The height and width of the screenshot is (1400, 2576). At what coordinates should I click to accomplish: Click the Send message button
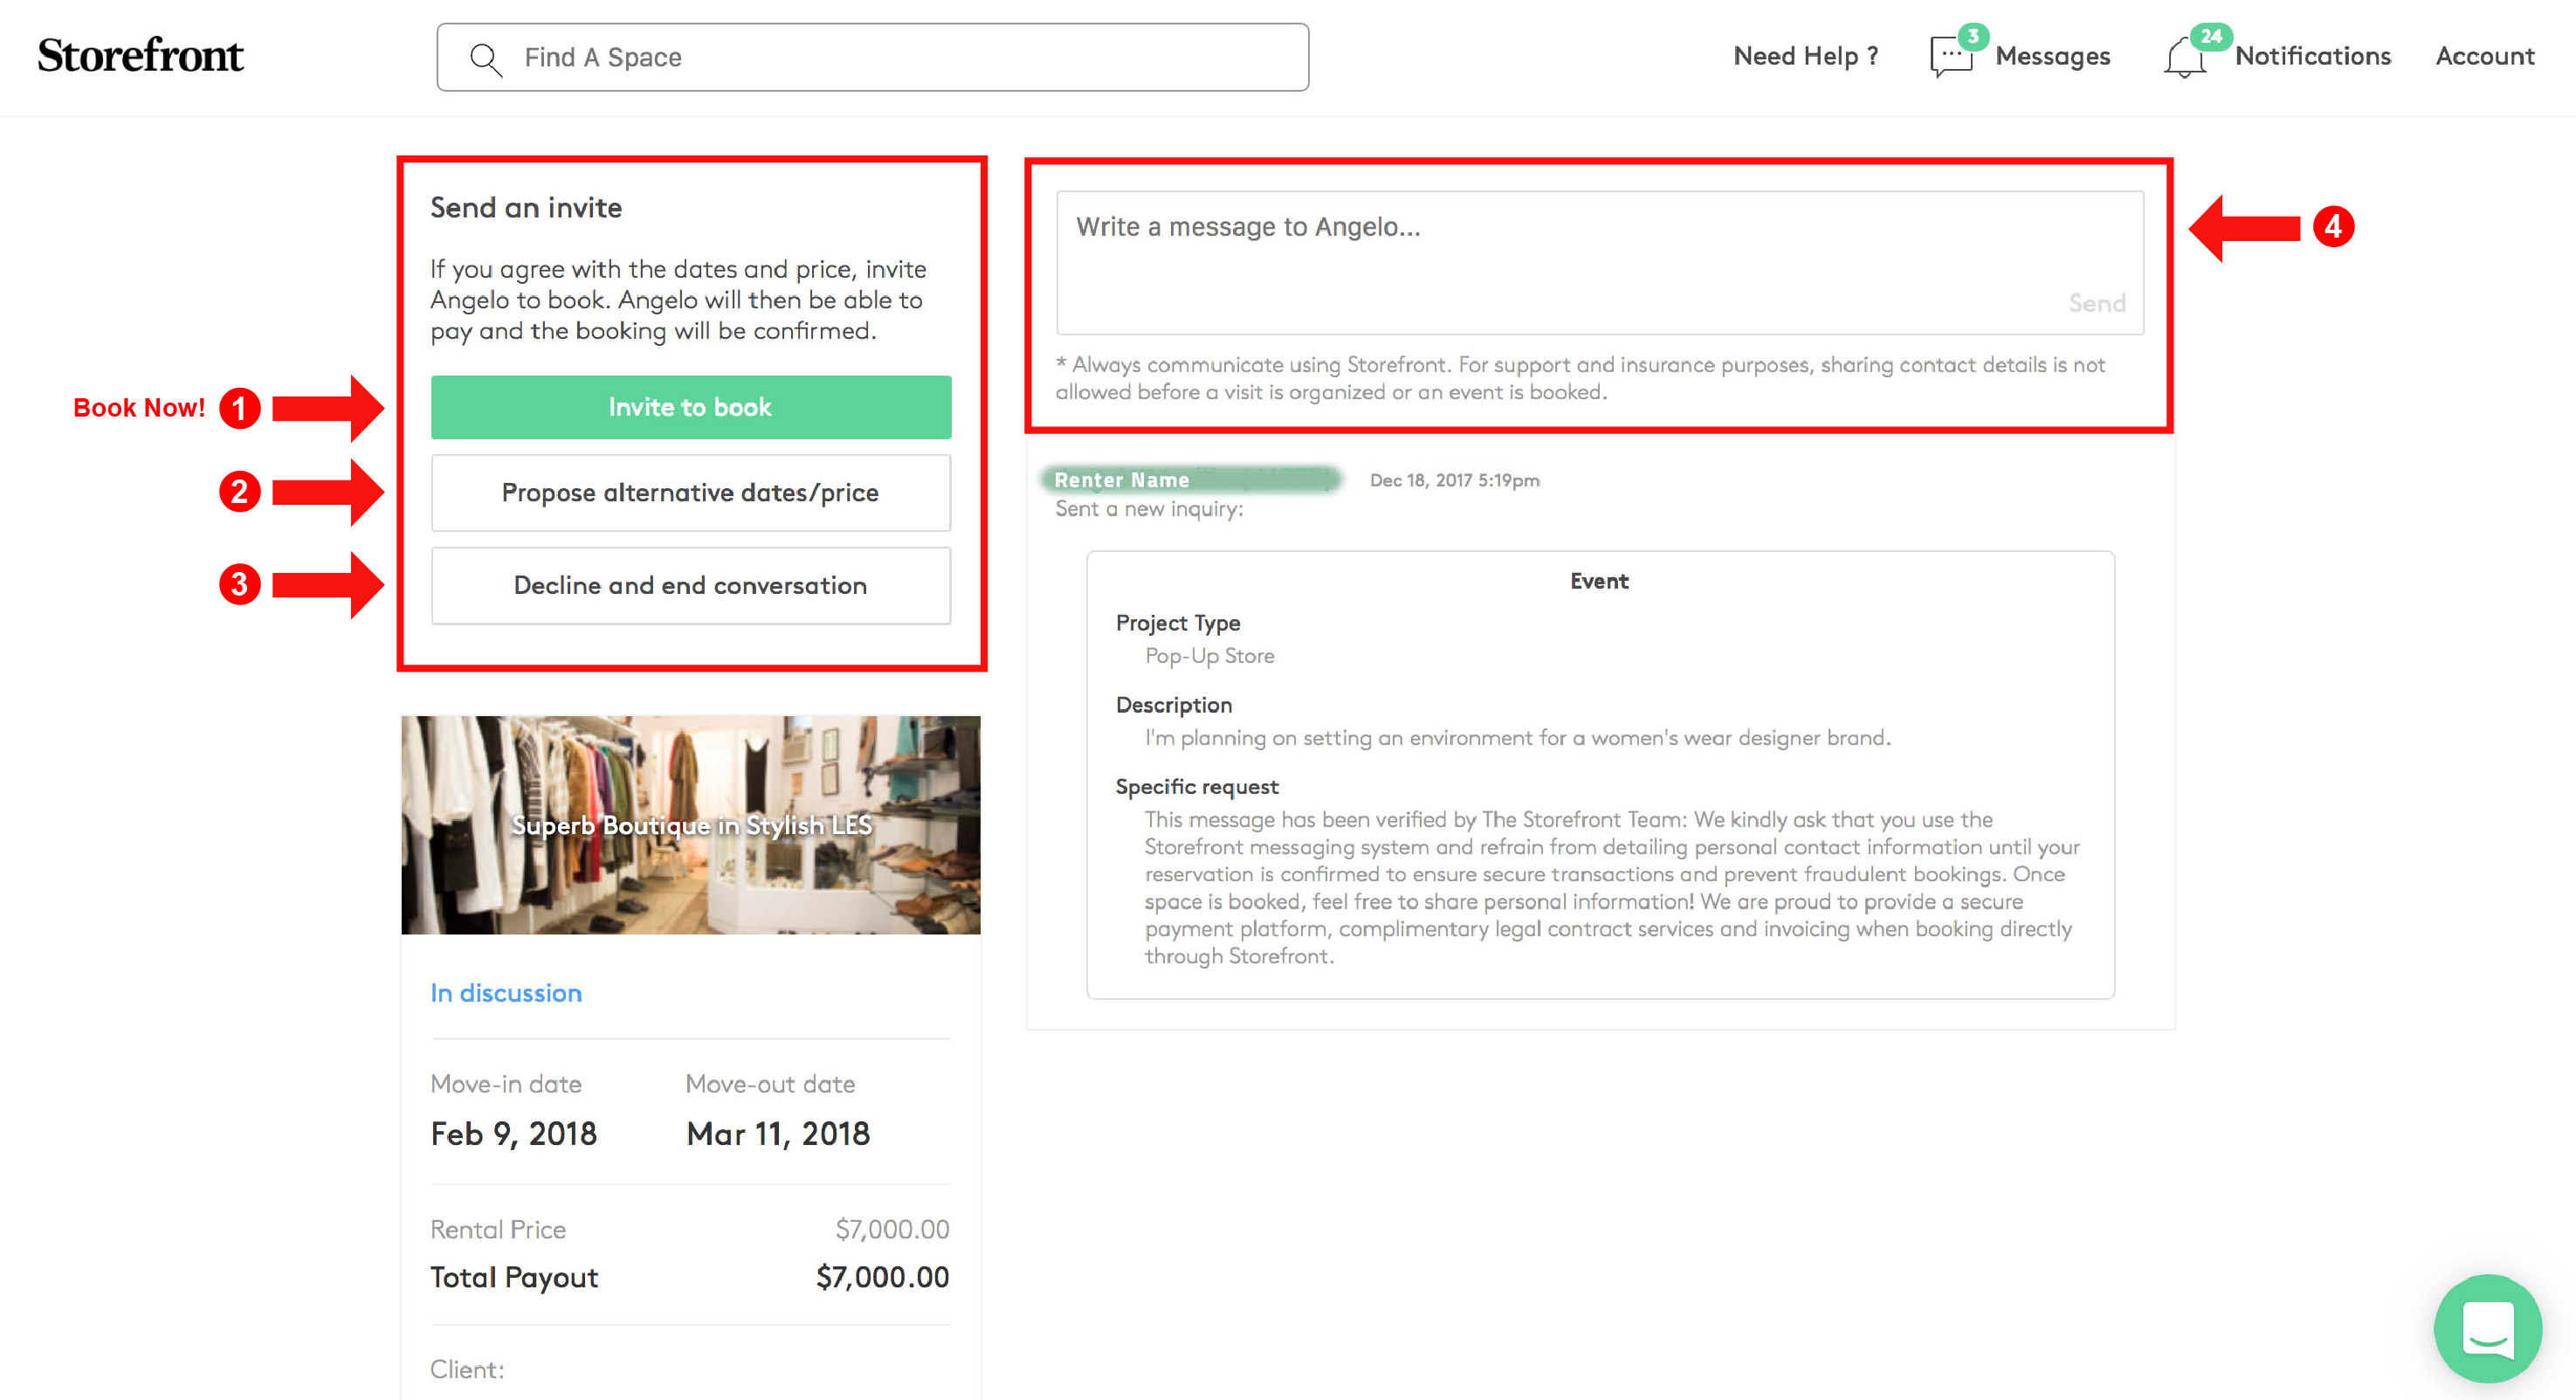2096,303
